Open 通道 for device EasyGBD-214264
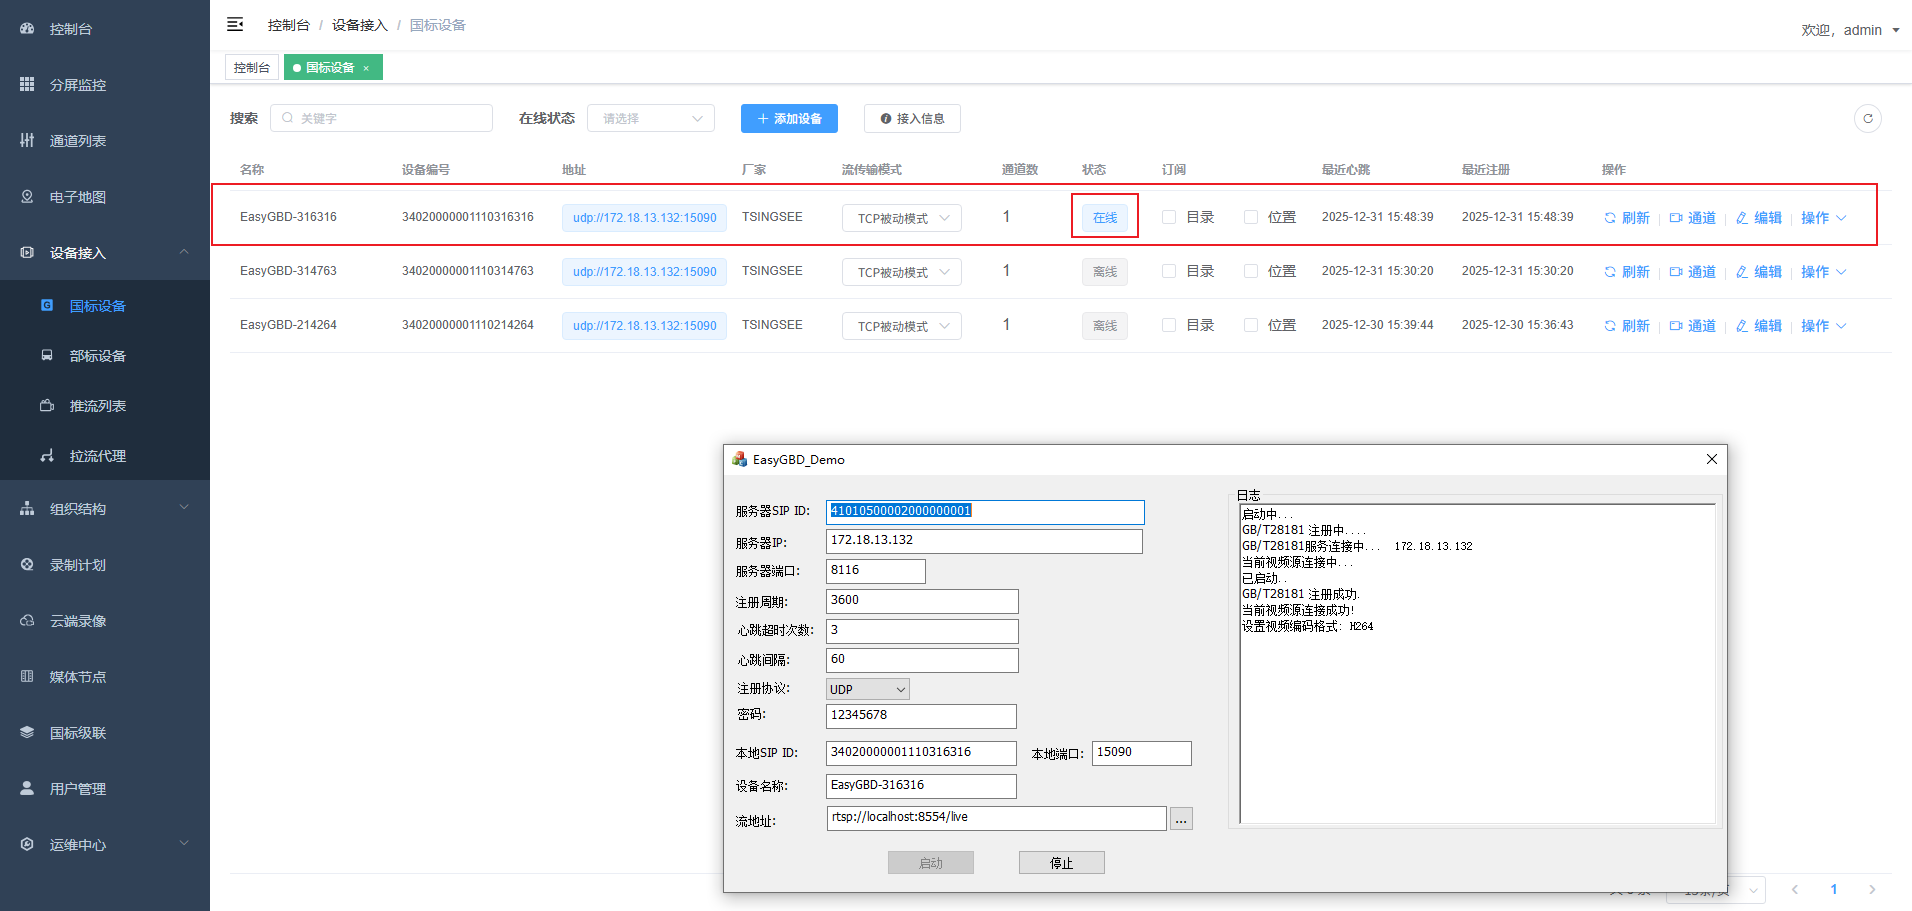This screenshot has height=911, width=1912. tap(1693, 326)
